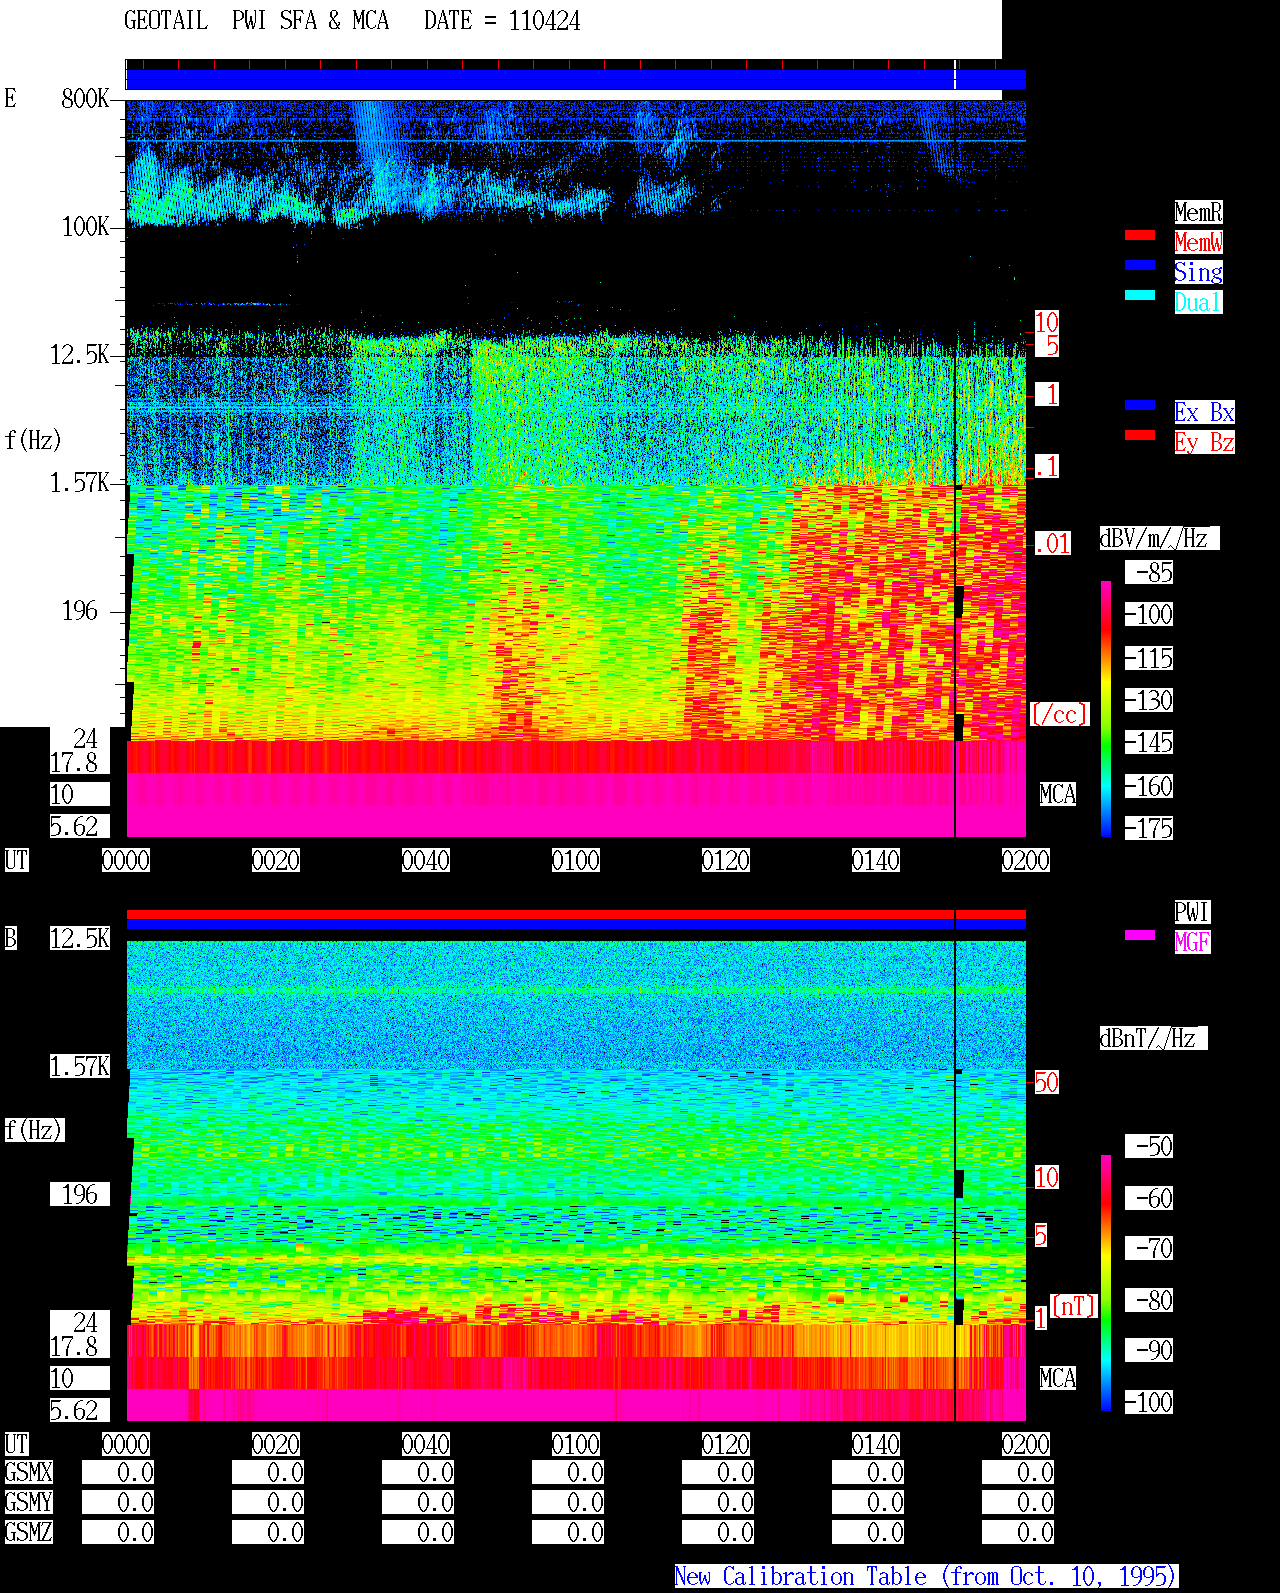The width and height of the screenshot is (1280, 1593).
Task: Click the red MemW legend swatch
Action: 1140,235
